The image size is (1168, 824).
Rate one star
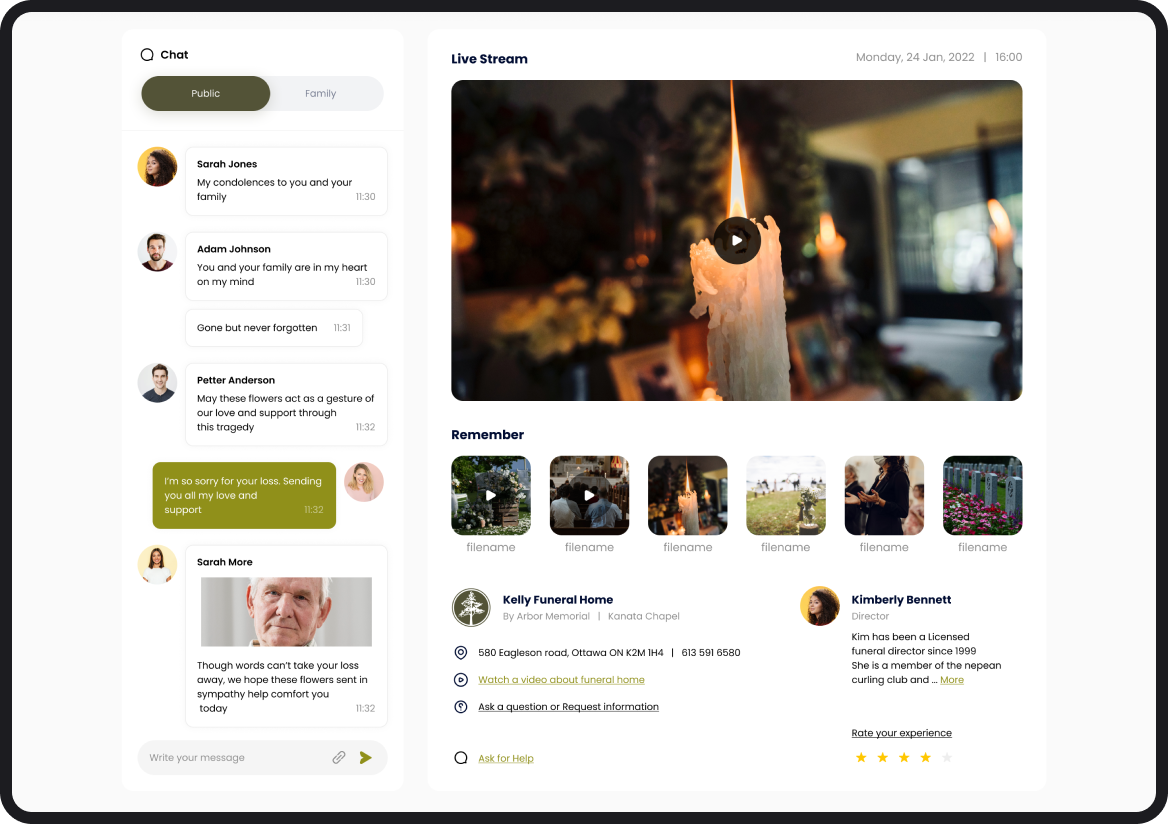pos(861,758)
